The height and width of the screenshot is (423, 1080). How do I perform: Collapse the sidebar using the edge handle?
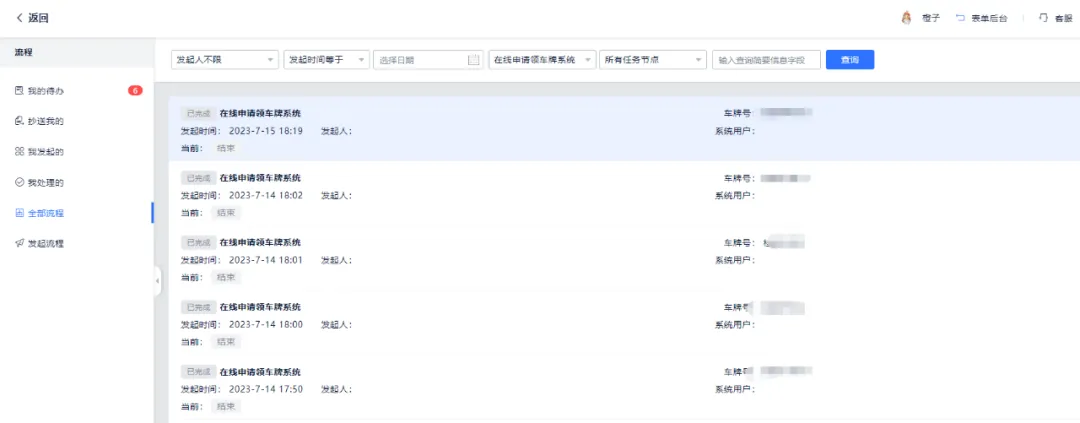click(157, 281)
